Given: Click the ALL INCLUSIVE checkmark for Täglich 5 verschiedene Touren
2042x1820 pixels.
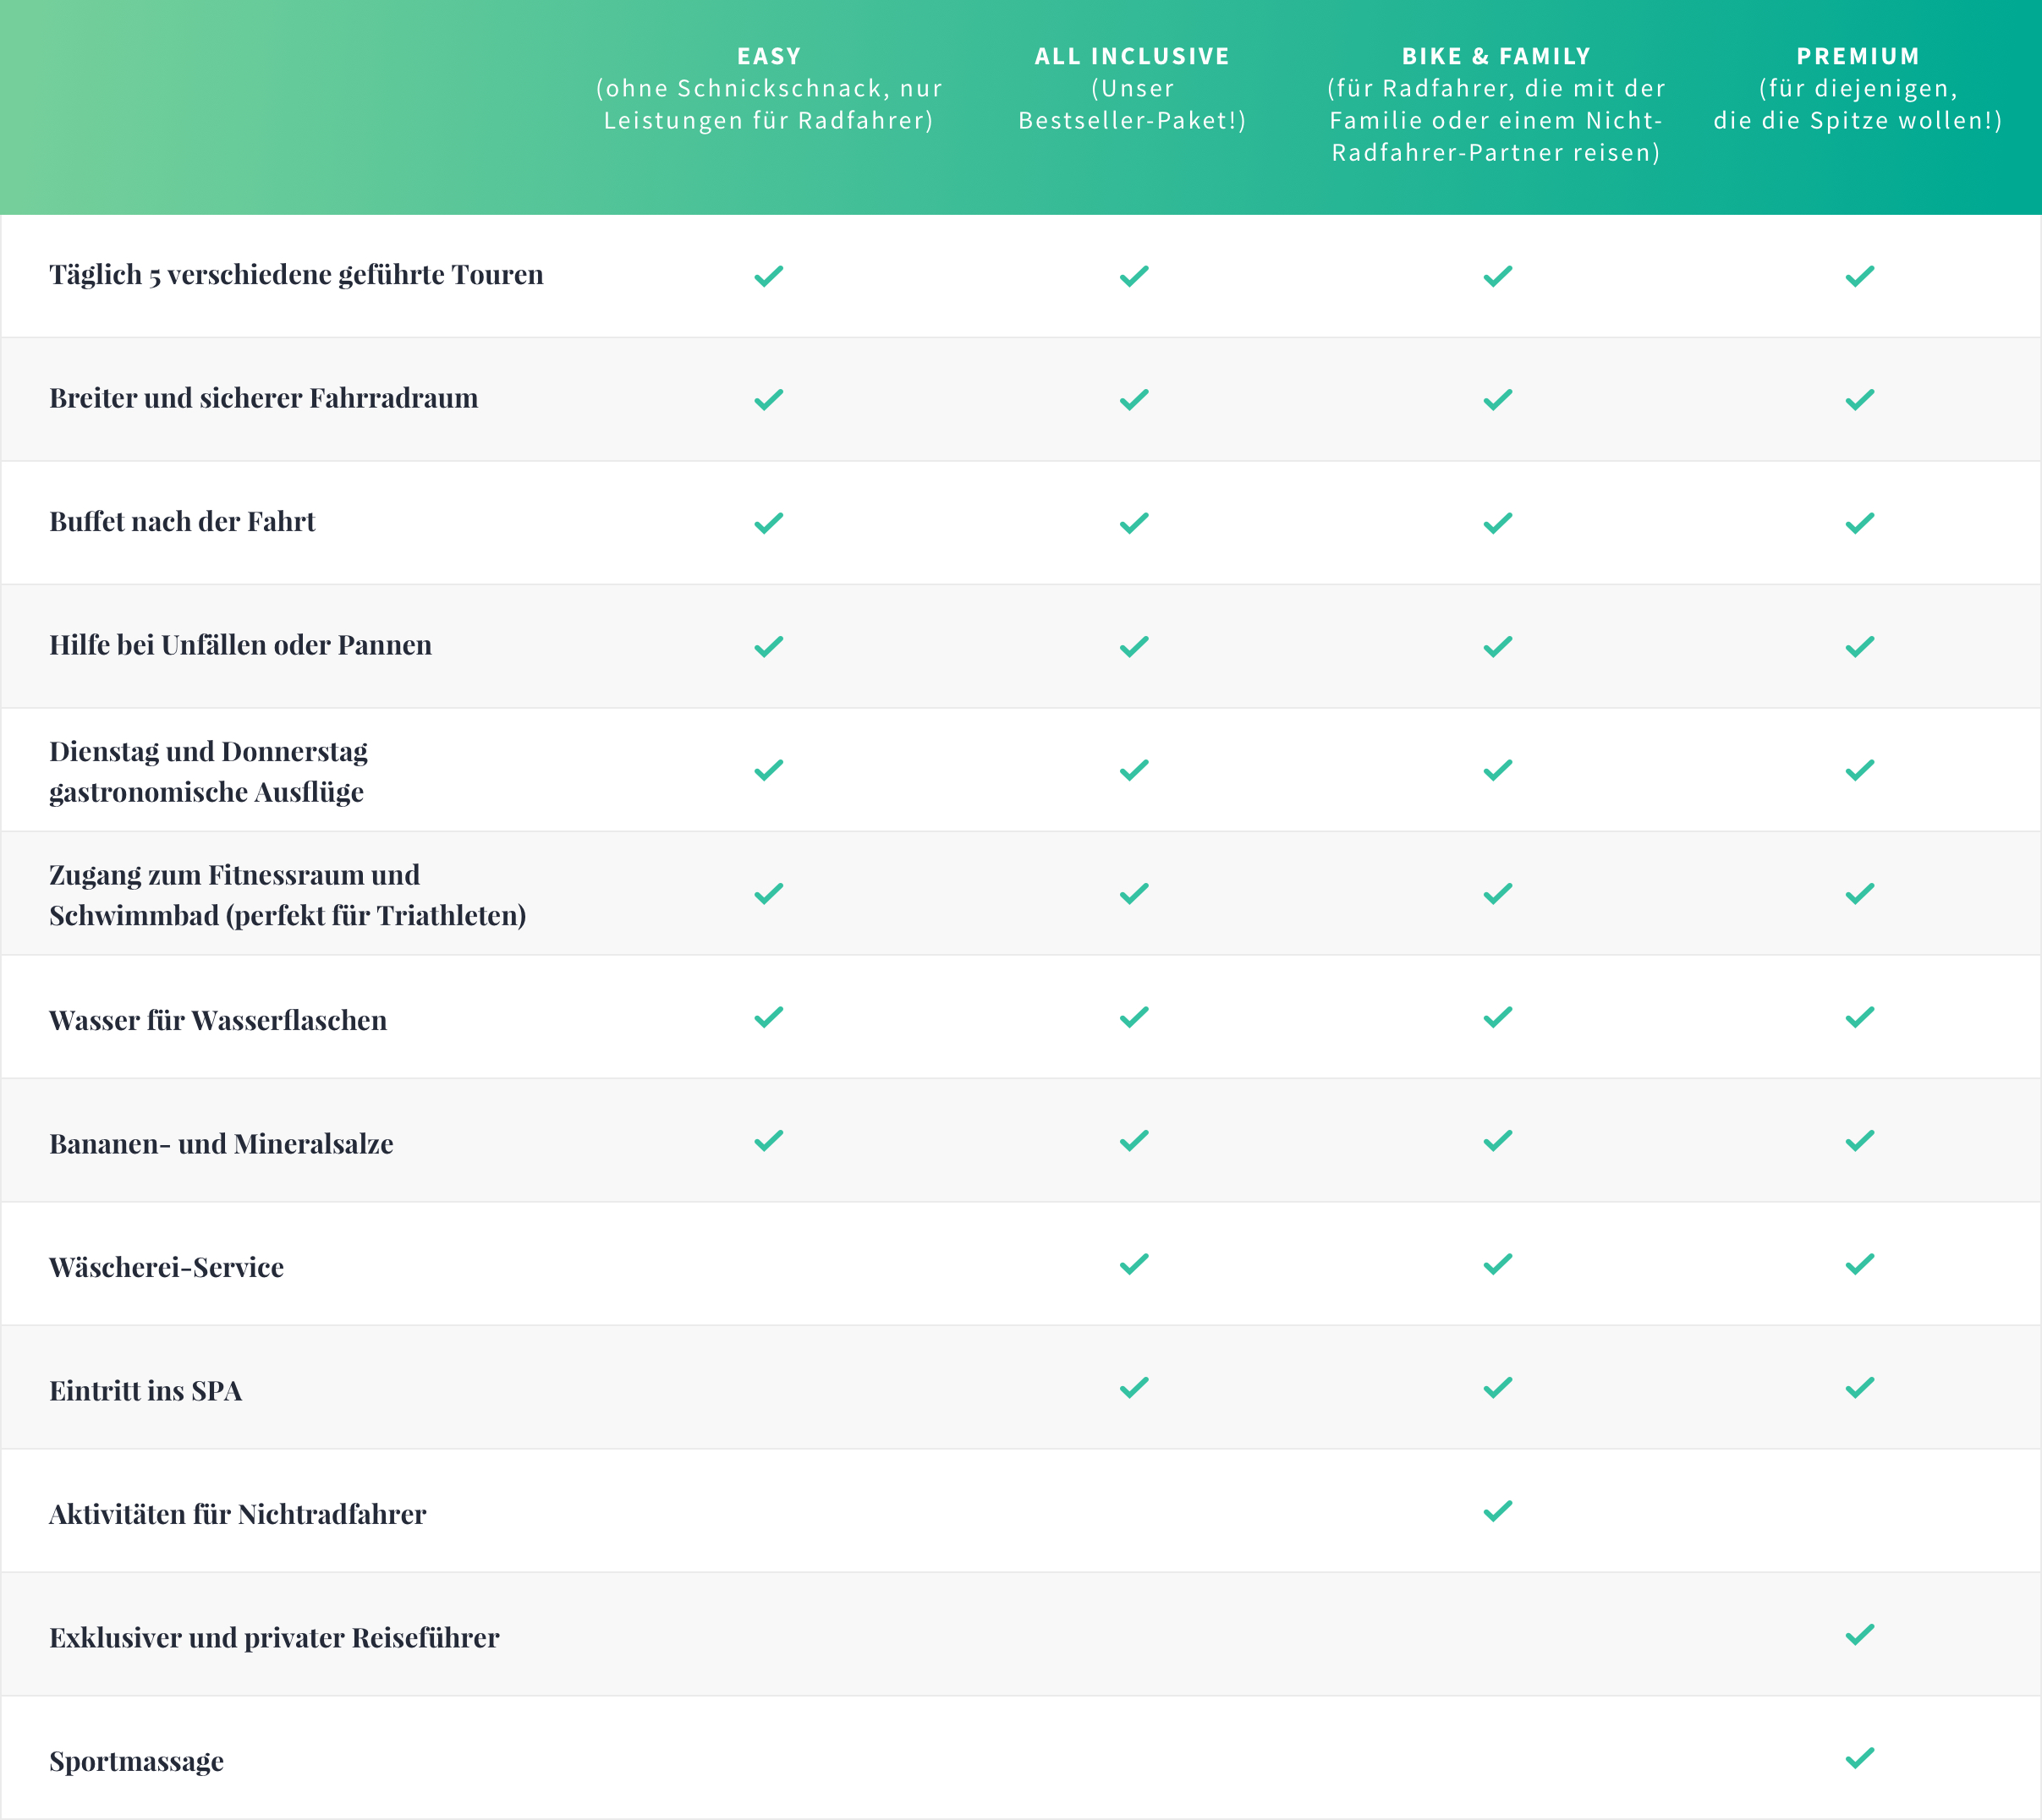Looking at the screenshot, I should pyautogui.click(x=1133, y=276).
